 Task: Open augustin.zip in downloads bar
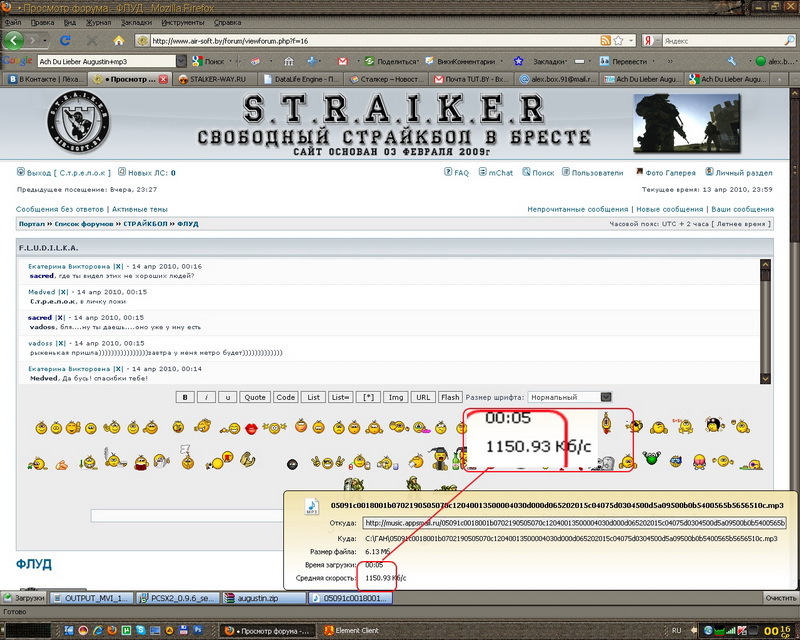pos(264,598)
